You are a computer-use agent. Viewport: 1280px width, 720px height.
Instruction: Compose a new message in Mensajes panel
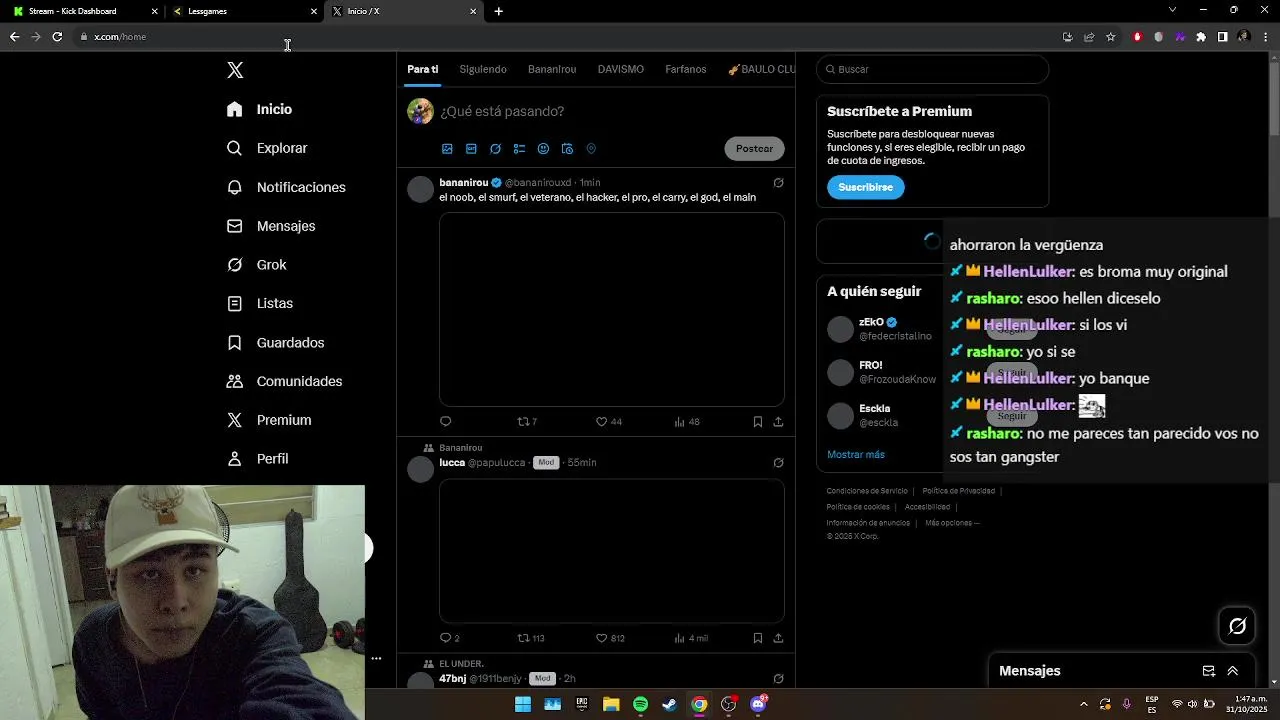coord(1208,671)
